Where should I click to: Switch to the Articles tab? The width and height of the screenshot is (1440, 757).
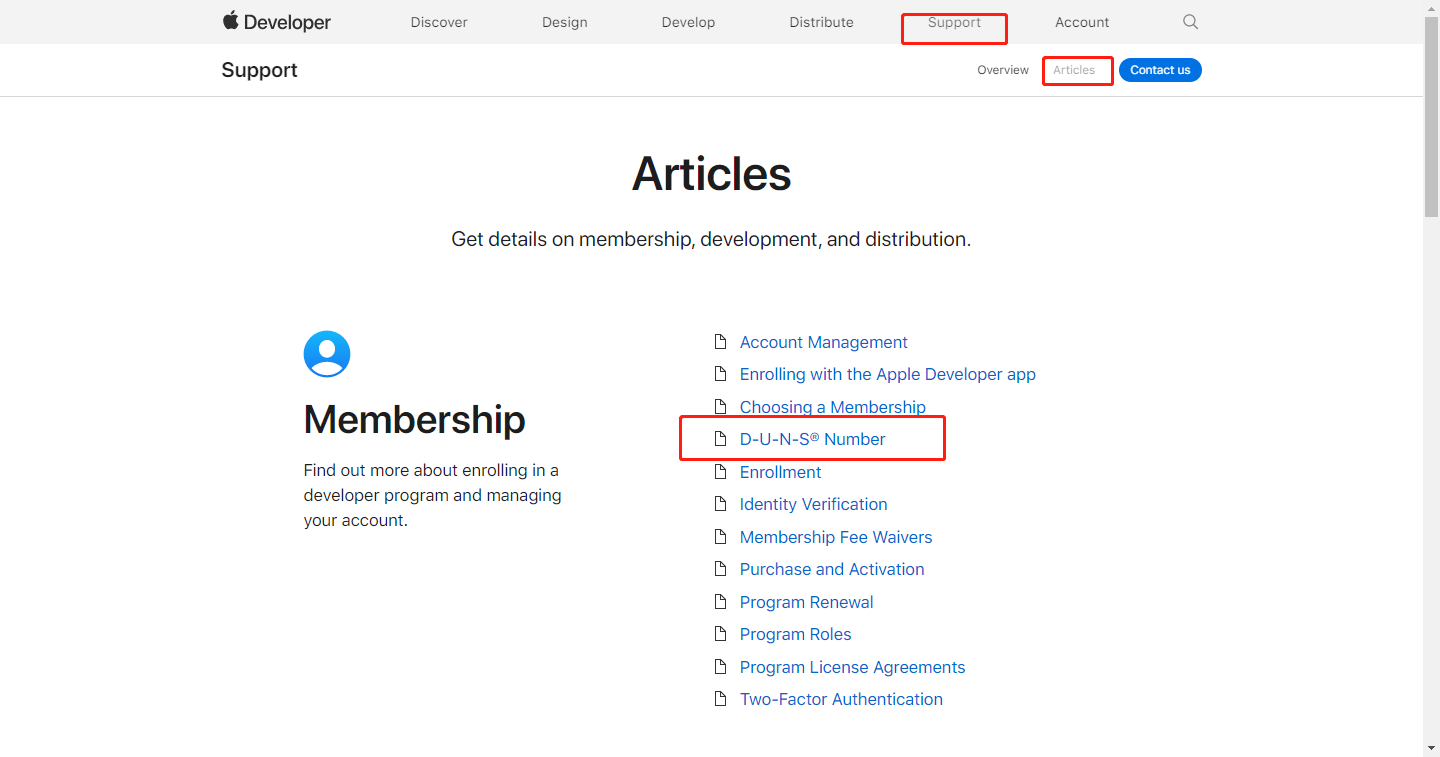click(1074, 70)
